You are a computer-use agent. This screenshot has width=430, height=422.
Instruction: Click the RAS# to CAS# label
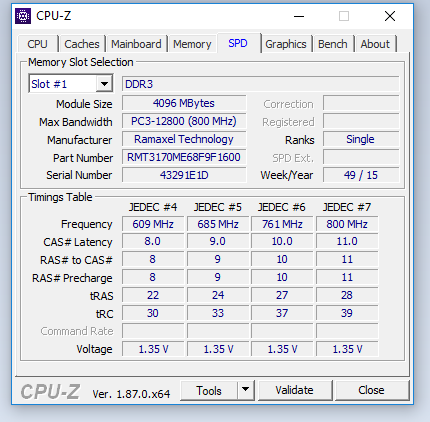(76, 260)
